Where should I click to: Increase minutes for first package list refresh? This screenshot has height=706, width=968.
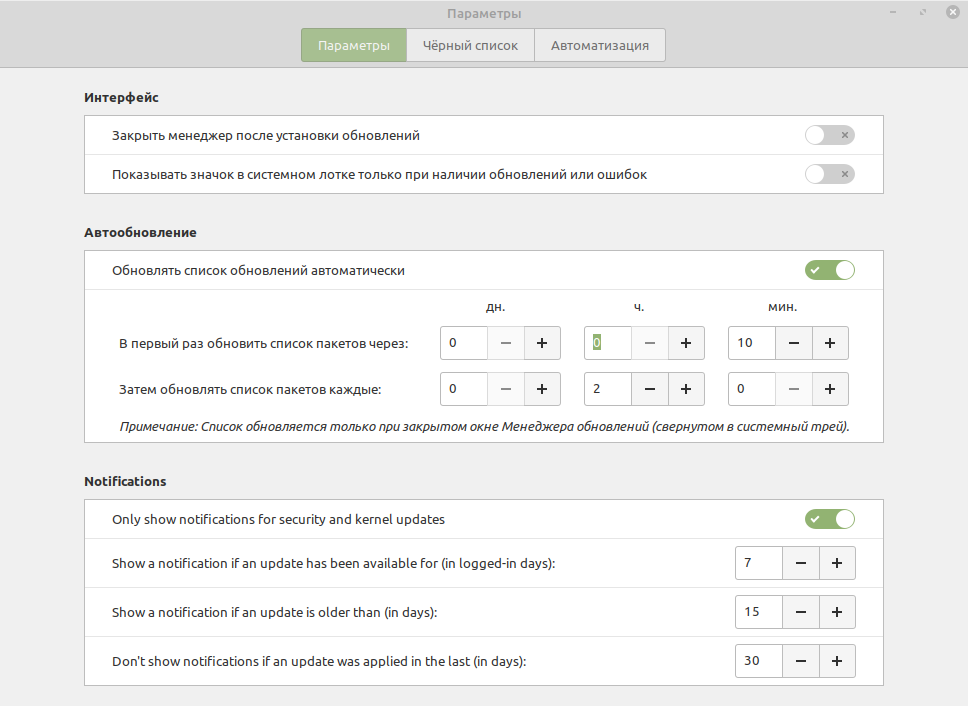[x=830, y=343]
